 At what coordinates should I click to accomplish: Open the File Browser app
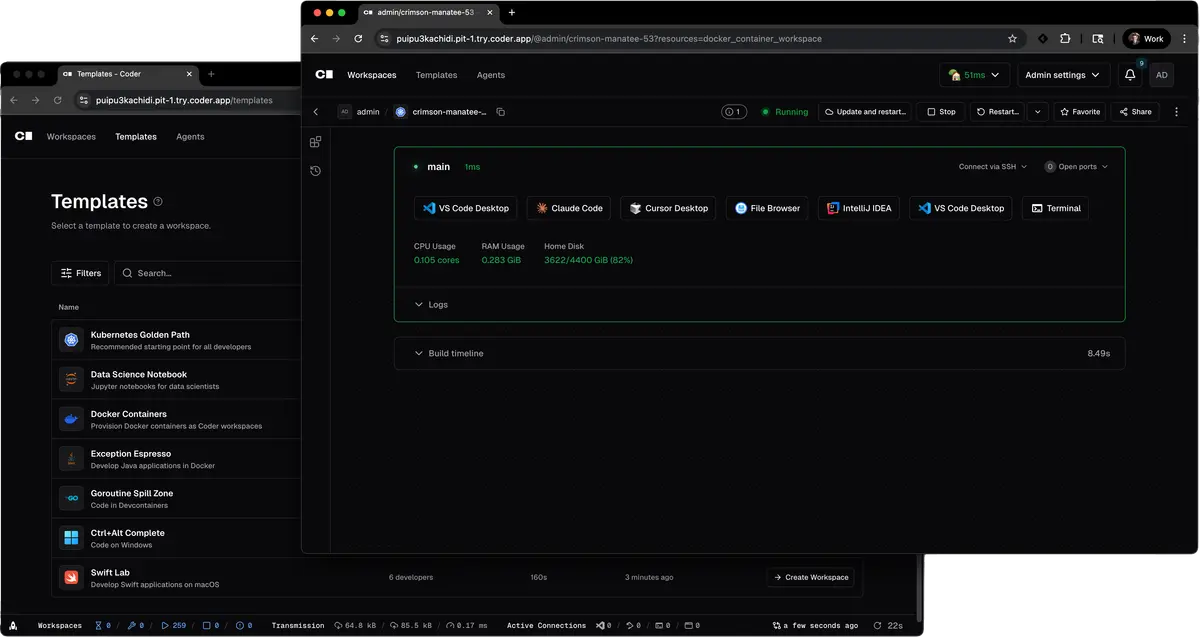coord(767,208)
